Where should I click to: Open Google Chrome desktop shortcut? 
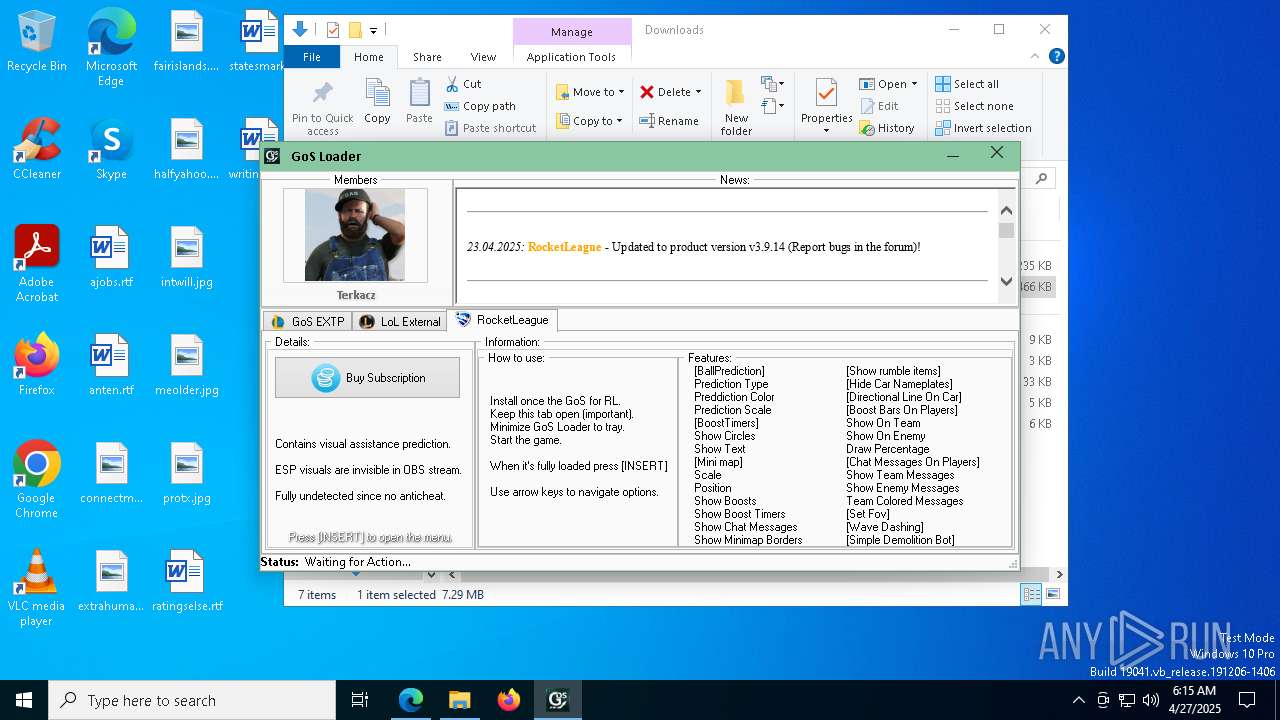[37, 480]
